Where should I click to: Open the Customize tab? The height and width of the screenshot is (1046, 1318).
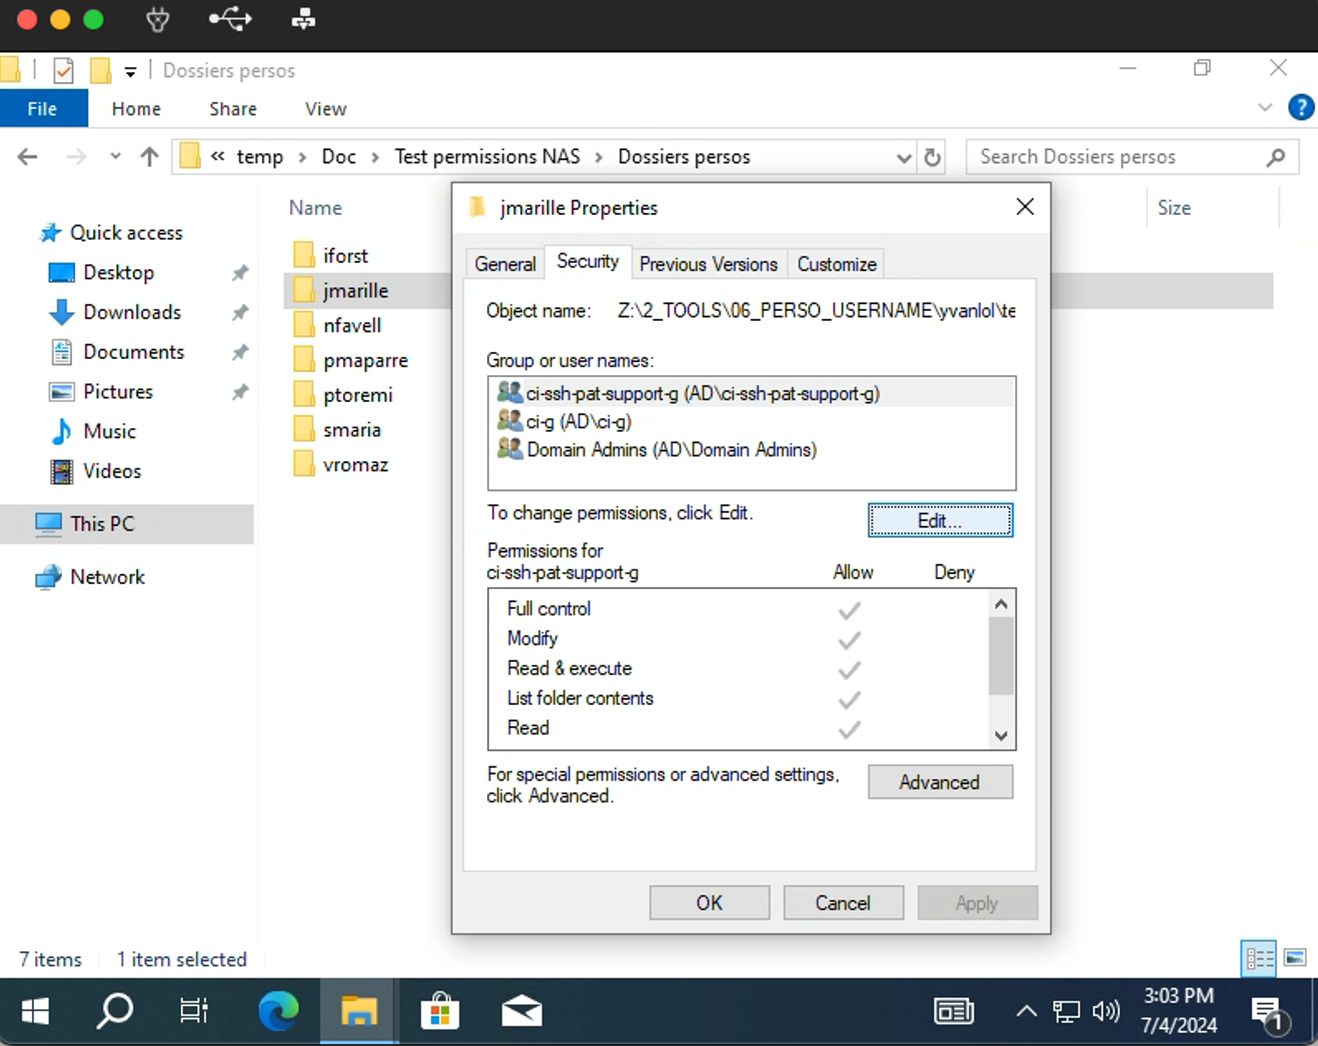click(x=836, y=264)
